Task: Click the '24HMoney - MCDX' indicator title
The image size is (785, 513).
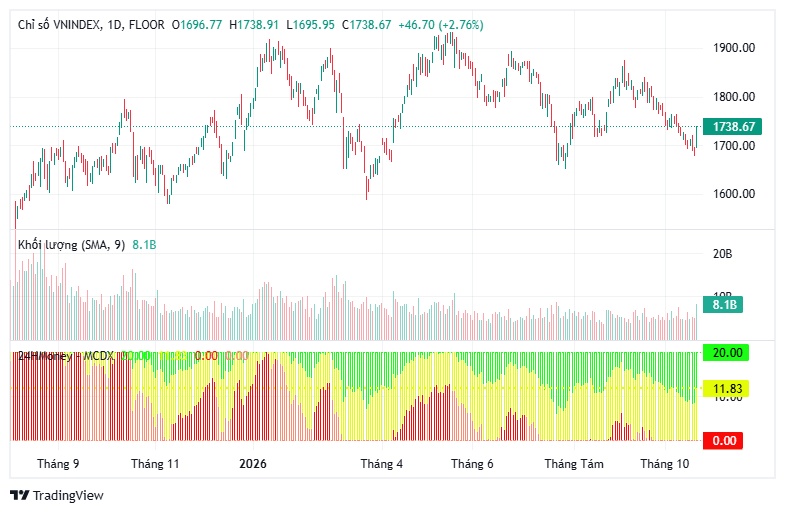Action: tap(66, 356)
